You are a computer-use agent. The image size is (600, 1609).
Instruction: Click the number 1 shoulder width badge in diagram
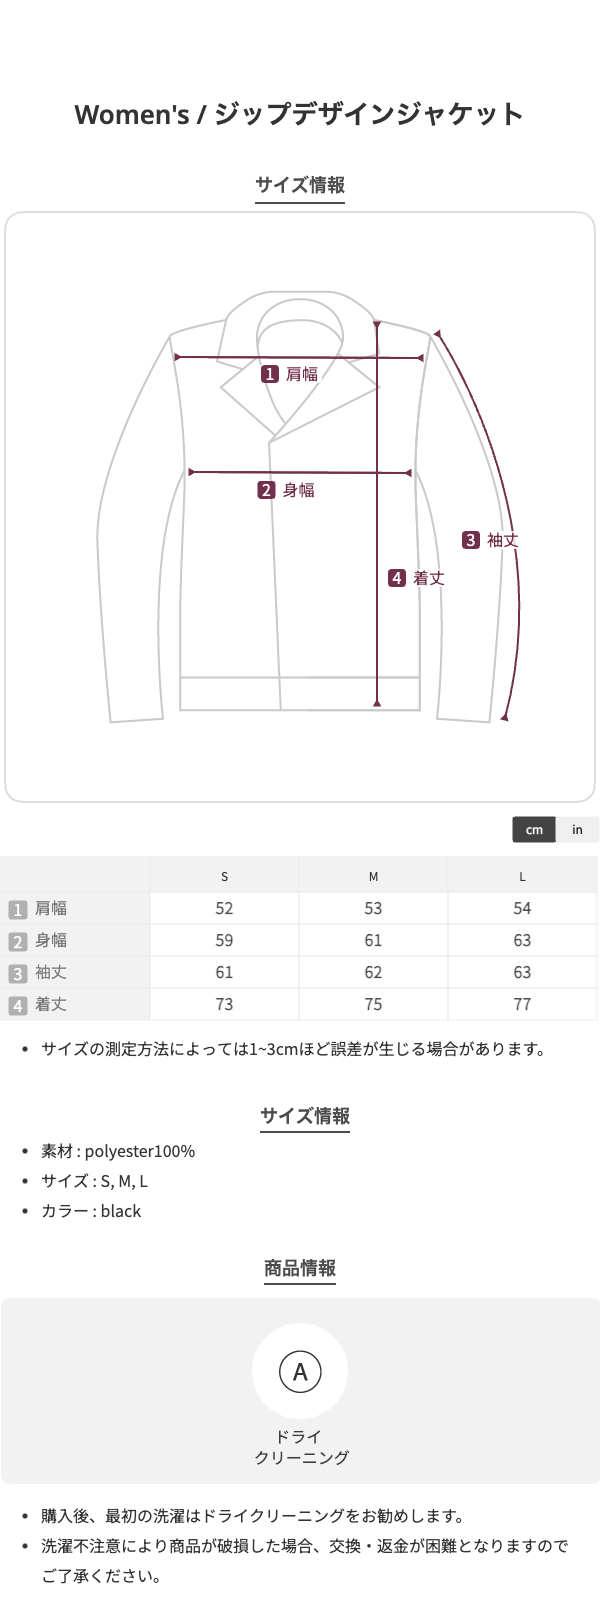tap(270, 374)
